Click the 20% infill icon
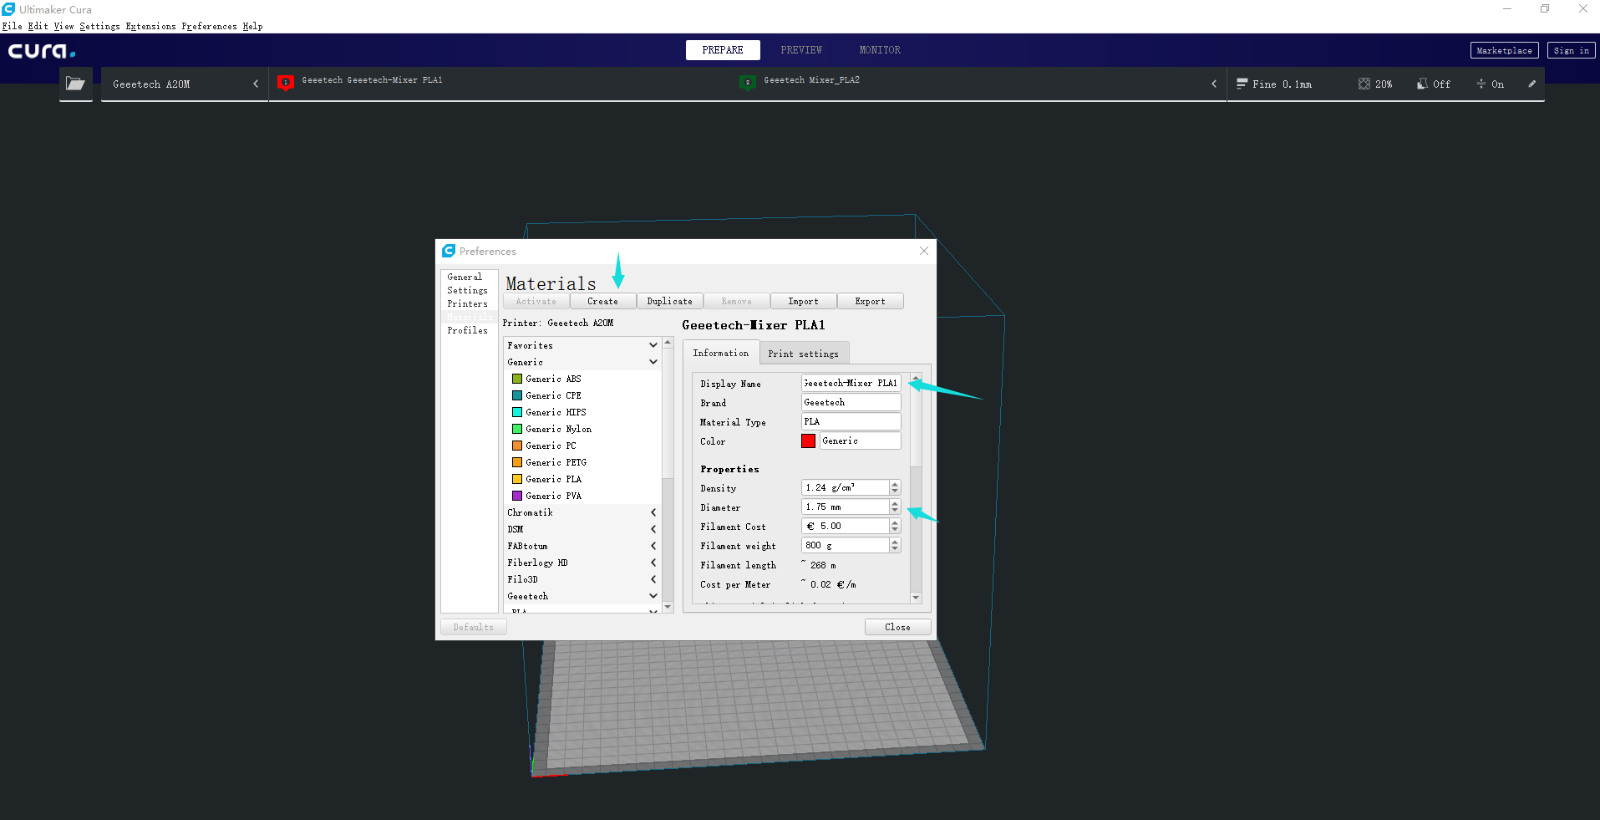This screenshot has width=1600, height=820. pyautogui.click(x=1364, y=84)
